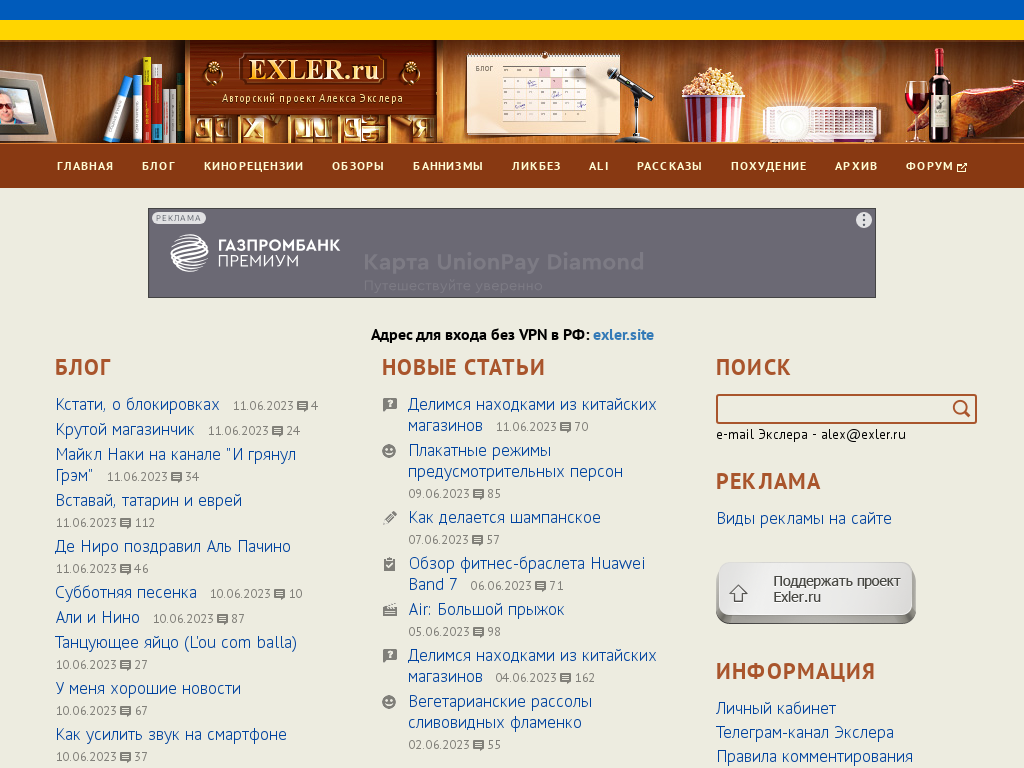
Task: Click the popcorn bucket image
Action: [712, 106]
